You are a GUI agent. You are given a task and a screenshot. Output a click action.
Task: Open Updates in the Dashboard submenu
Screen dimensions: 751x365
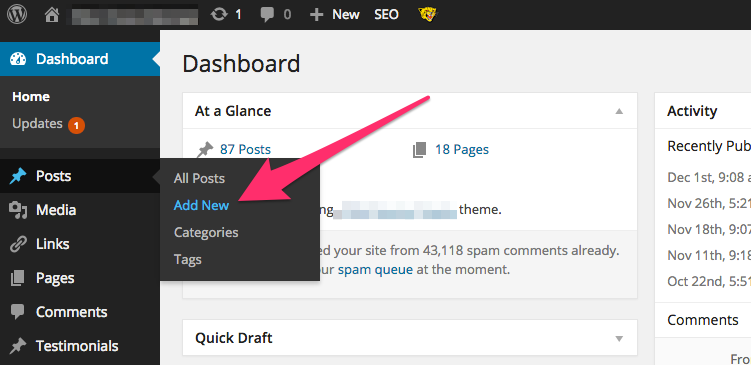point(37,124)
